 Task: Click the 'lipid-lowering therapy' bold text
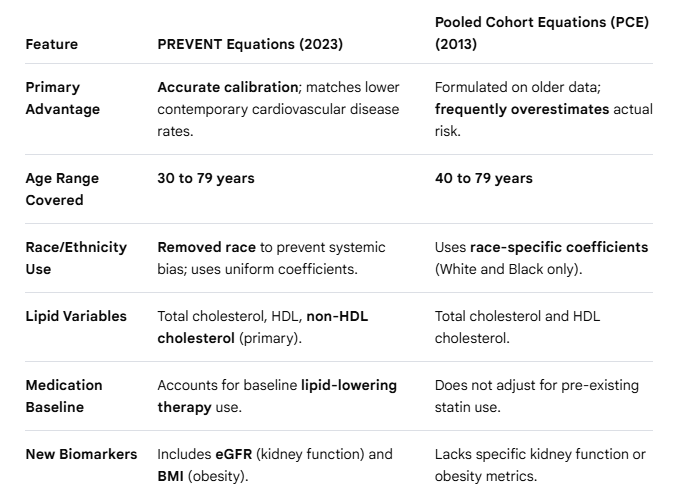[x=277, y=396]
